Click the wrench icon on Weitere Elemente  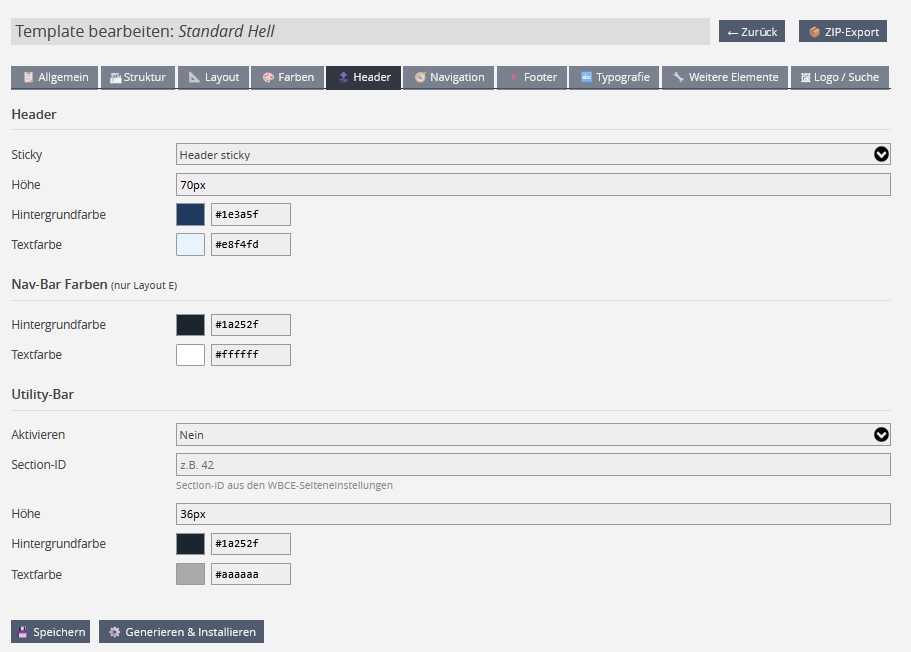pyautogui.click(x=679, y=77)
